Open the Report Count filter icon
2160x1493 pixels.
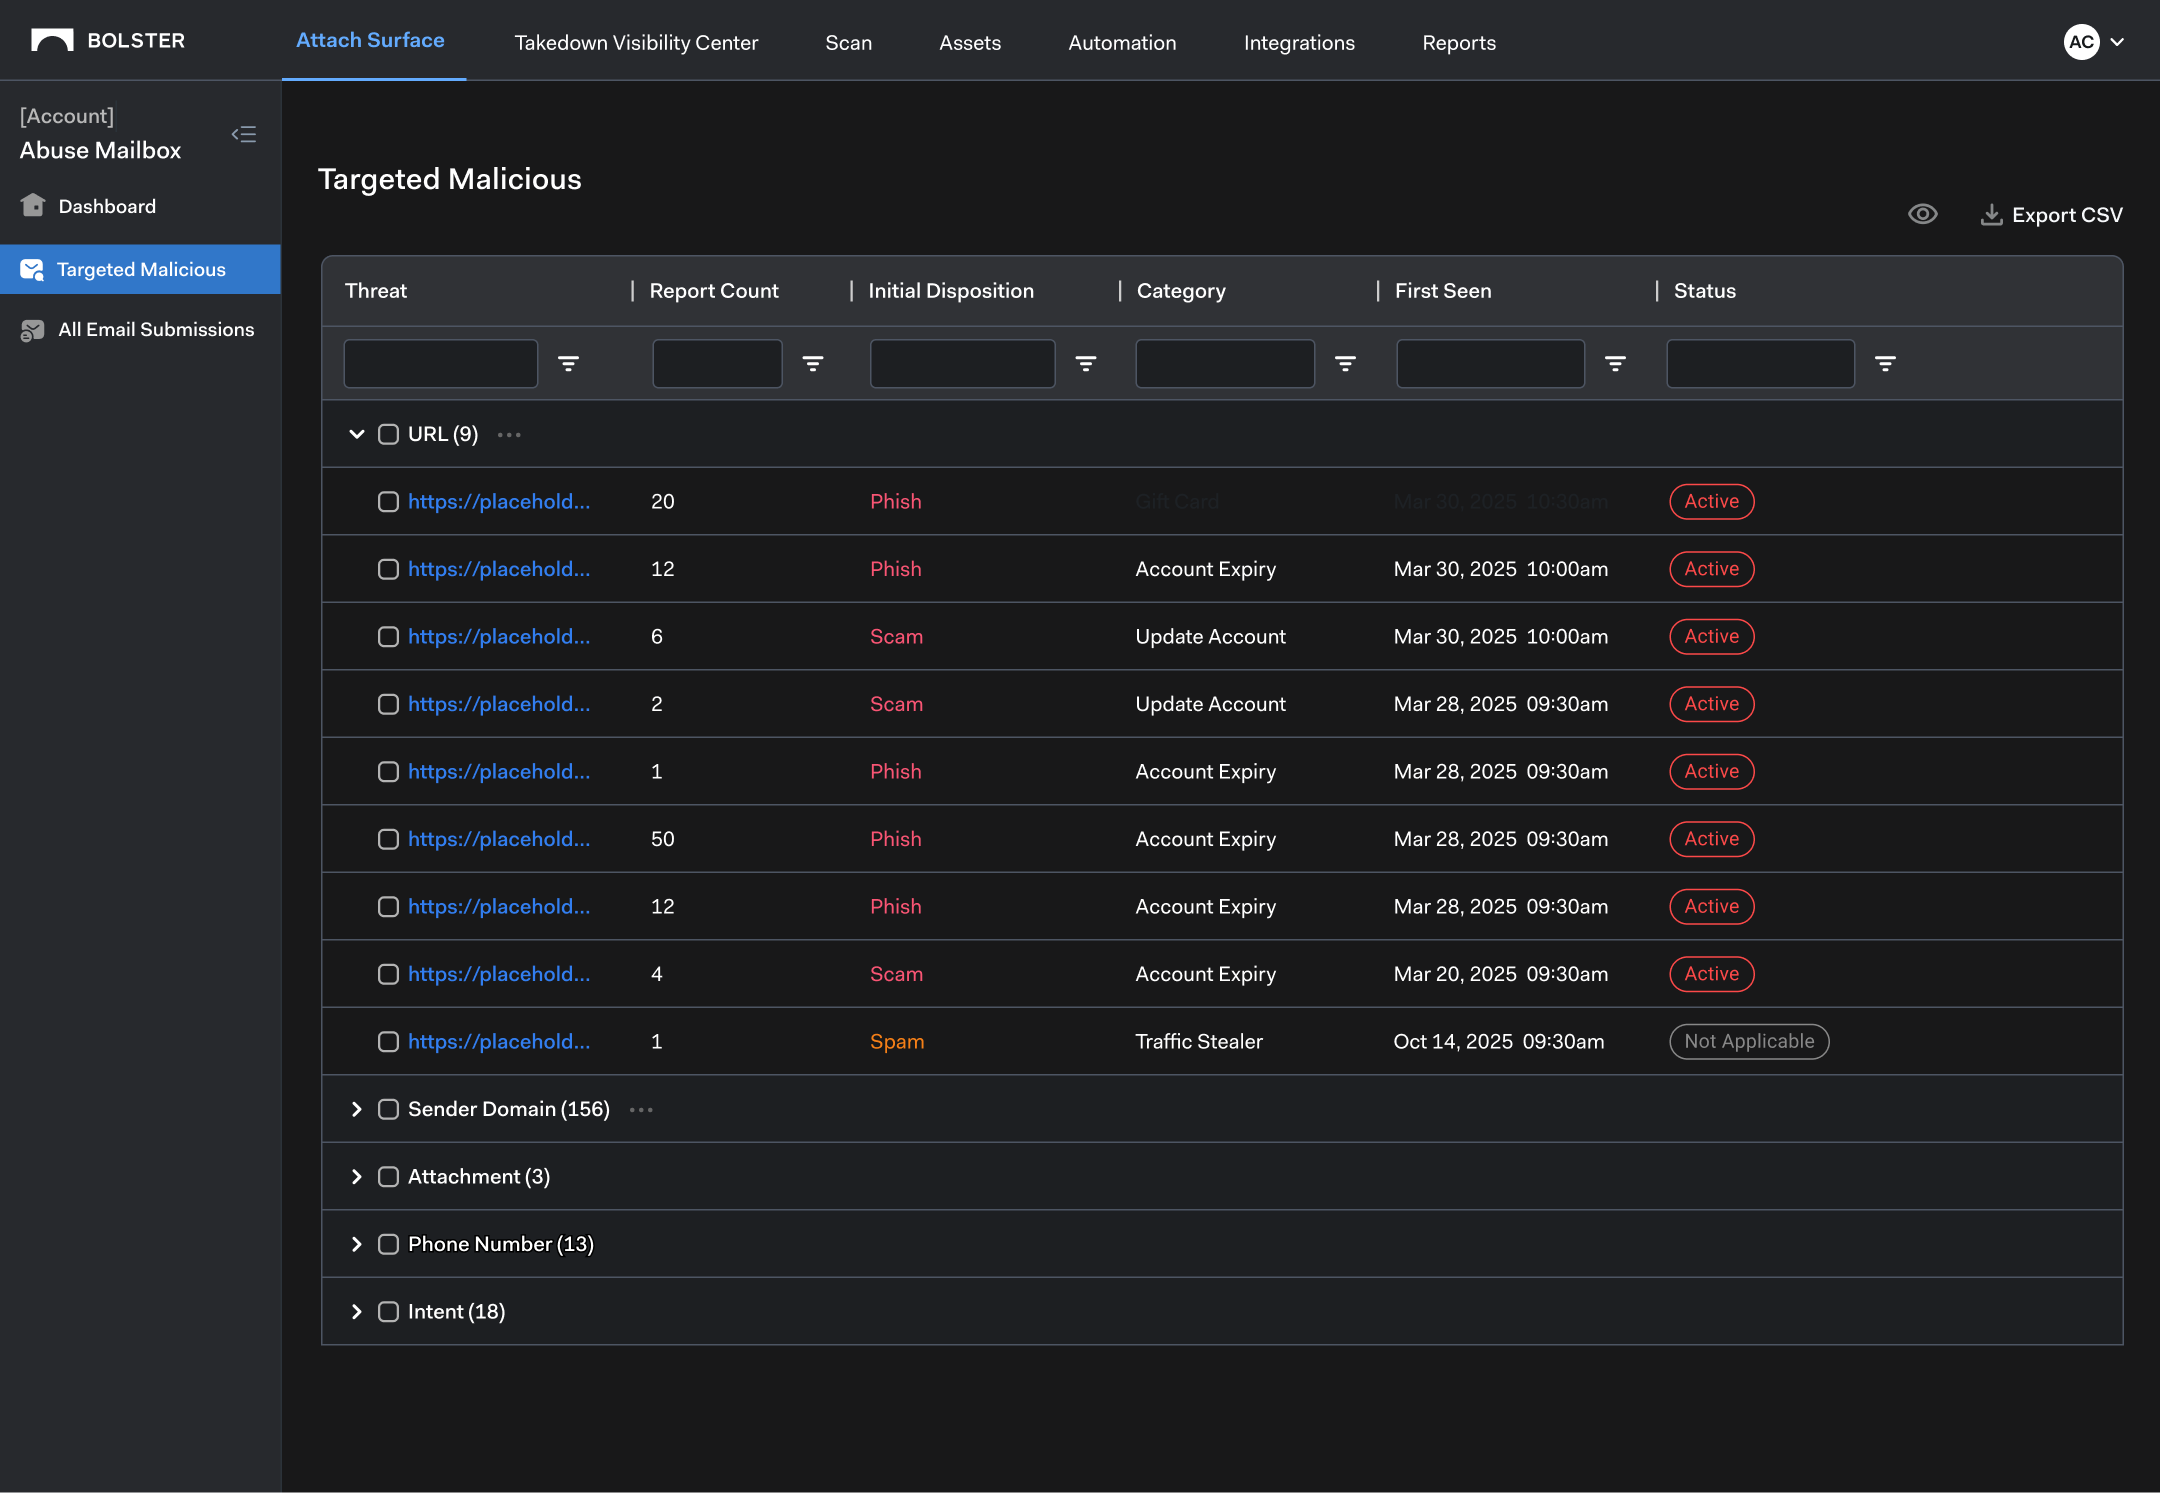(x=813, y=364)
